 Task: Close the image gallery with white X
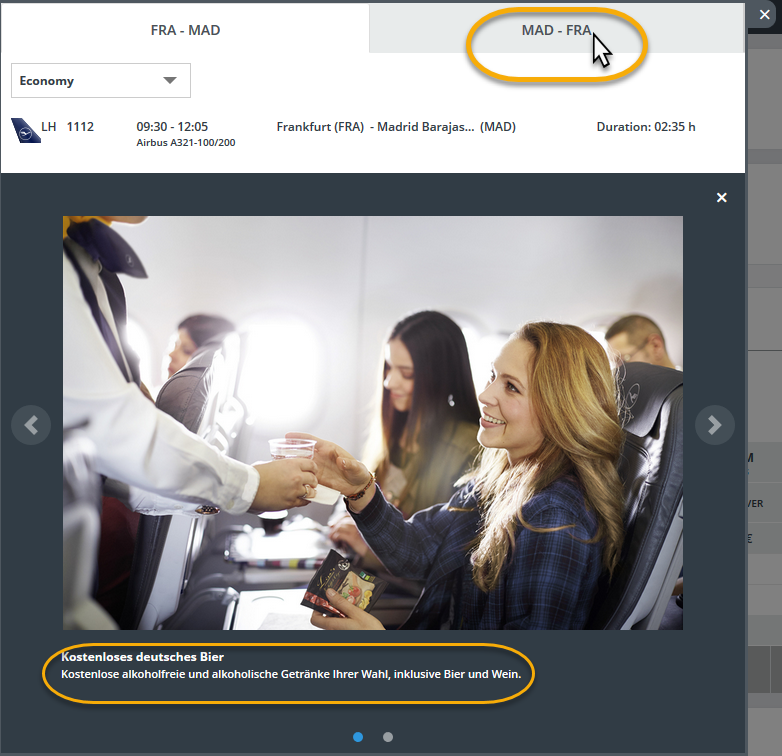coord(722,198)
